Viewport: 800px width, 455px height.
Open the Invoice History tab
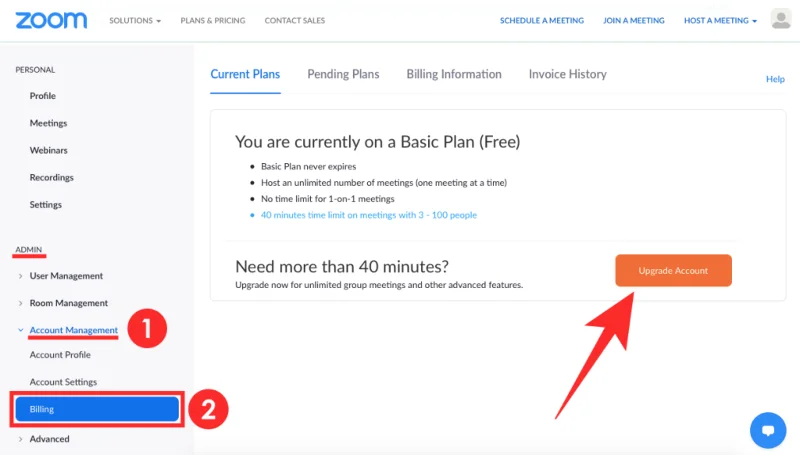[x=567, y=74]
